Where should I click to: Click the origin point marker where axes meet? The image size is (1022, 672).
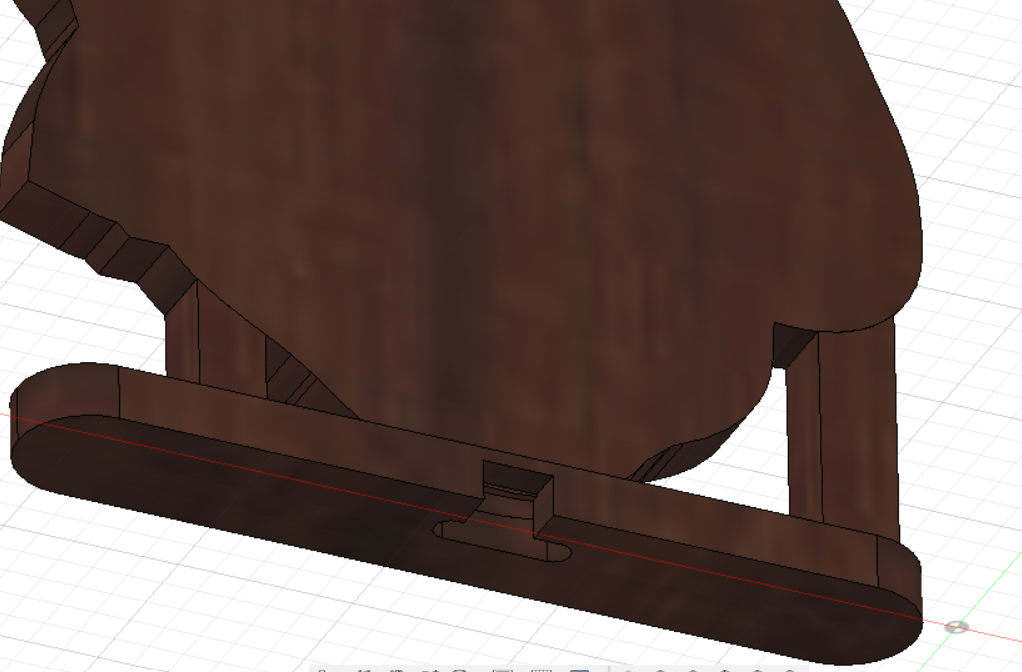click(957, 627)
